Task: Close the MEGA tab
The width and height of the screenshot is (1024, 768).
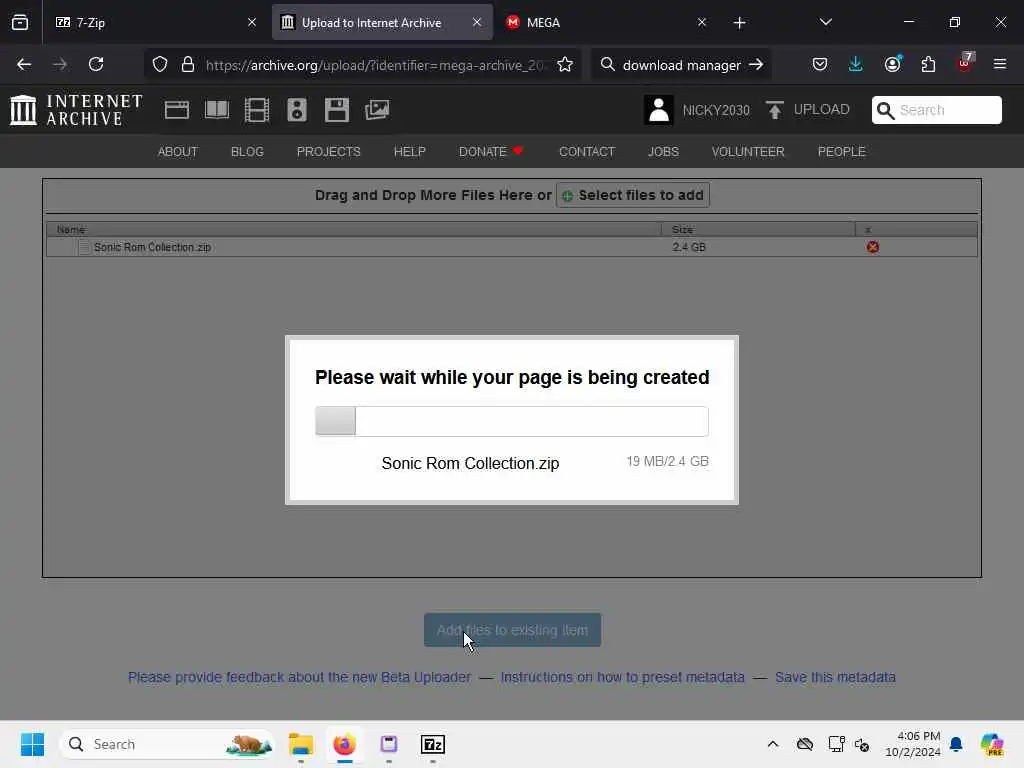Action: tap(702, 22)
